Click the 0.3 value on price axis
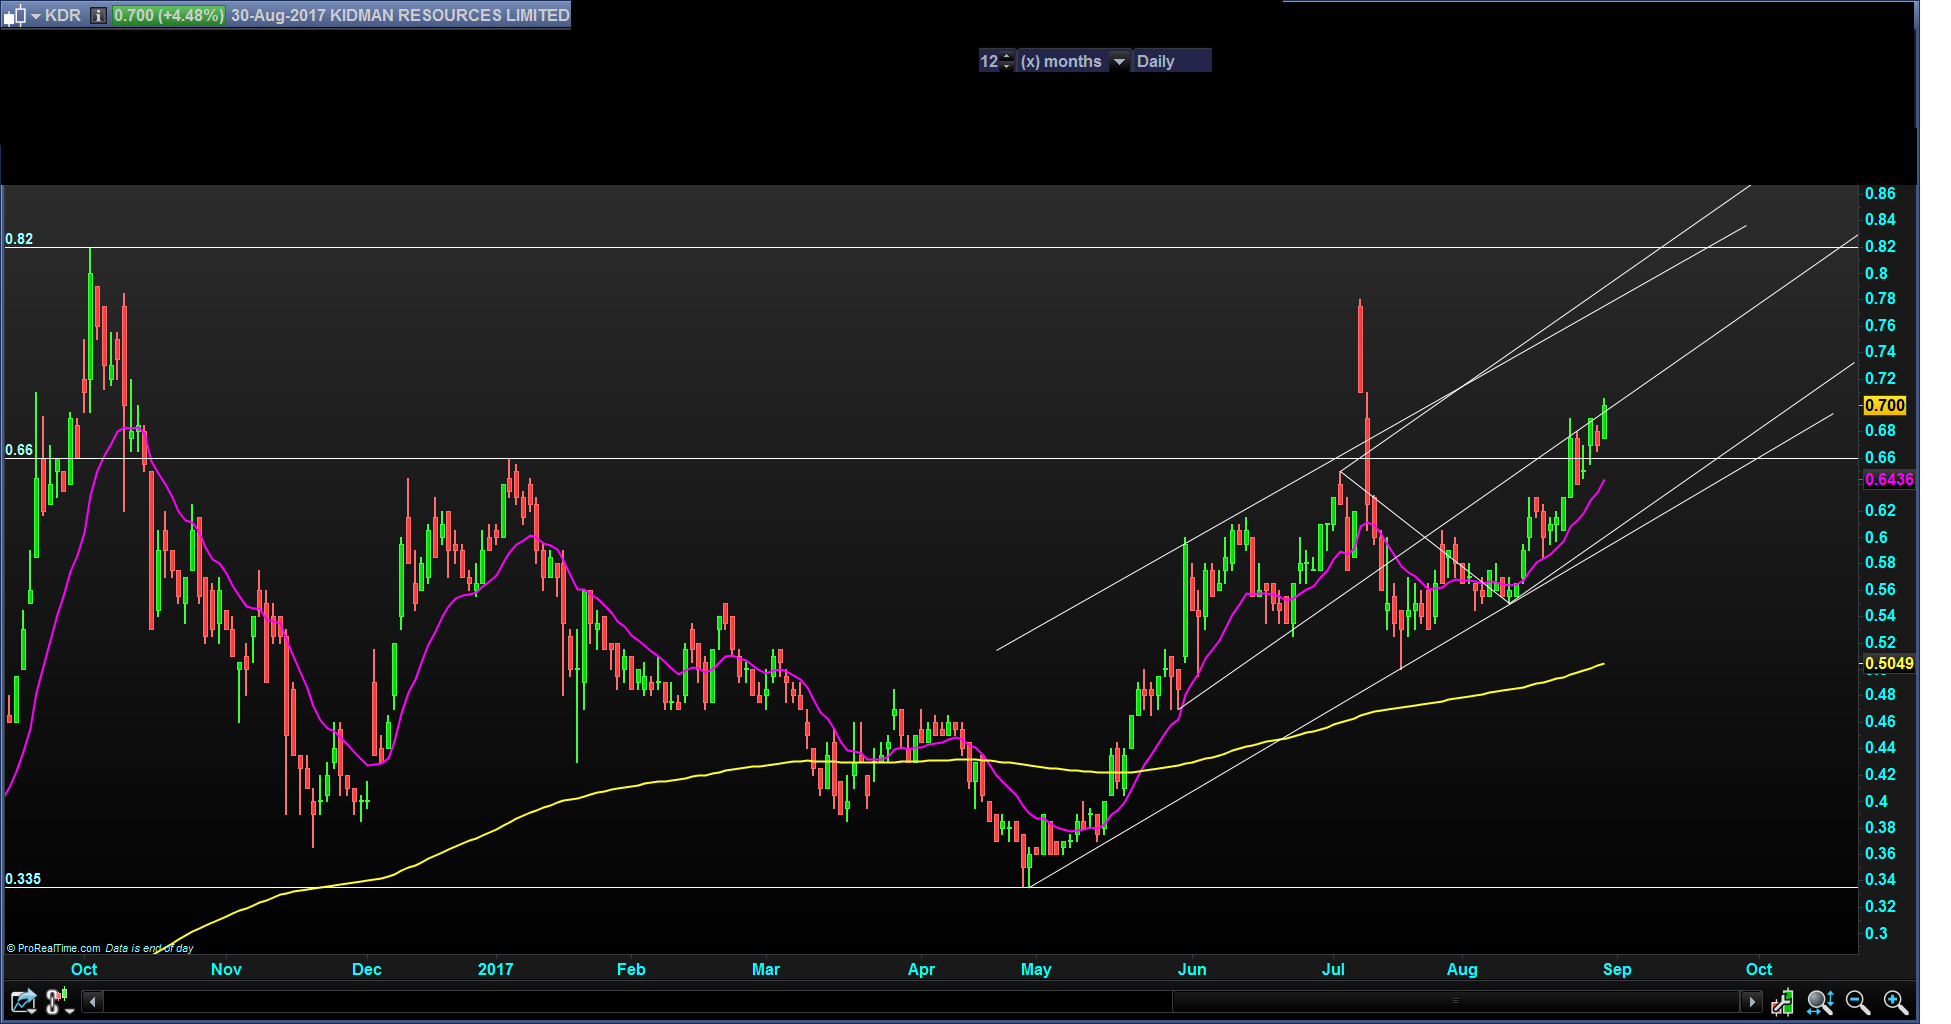1951x1024 pixels. (1876, 933)
